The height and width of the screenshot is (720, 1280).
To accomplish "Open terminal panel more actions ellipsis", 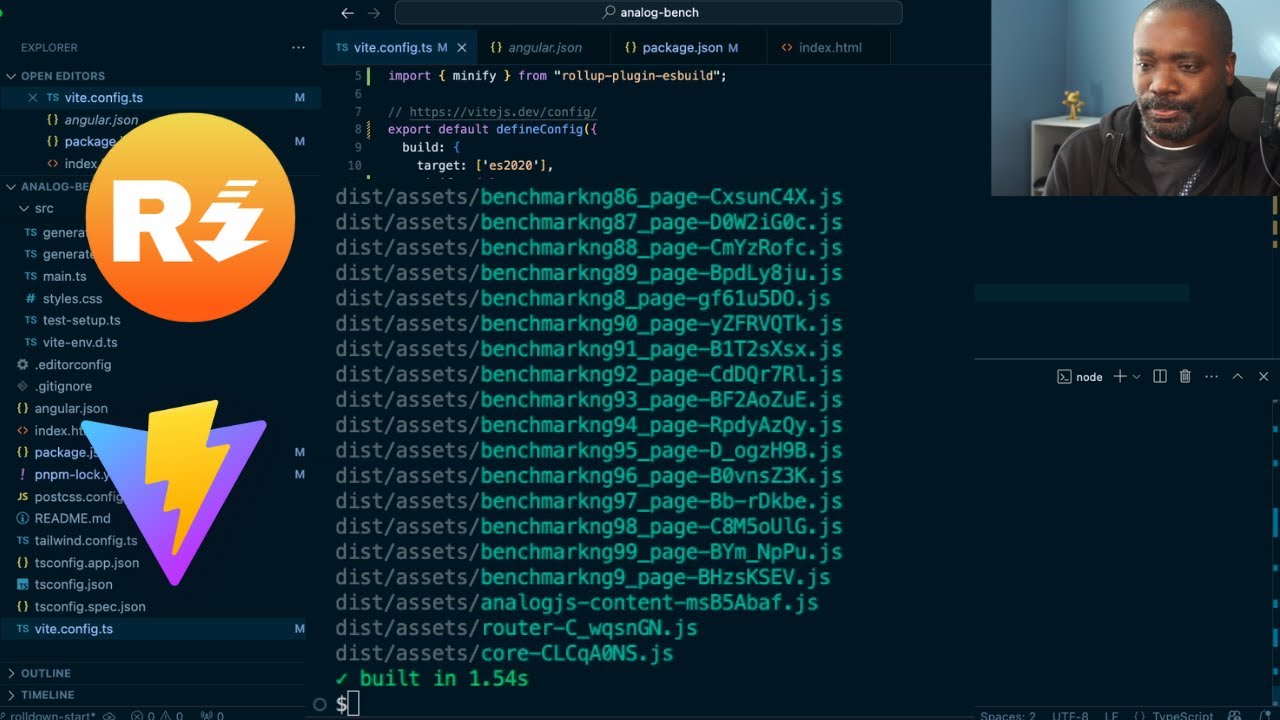I will 1212,376.
